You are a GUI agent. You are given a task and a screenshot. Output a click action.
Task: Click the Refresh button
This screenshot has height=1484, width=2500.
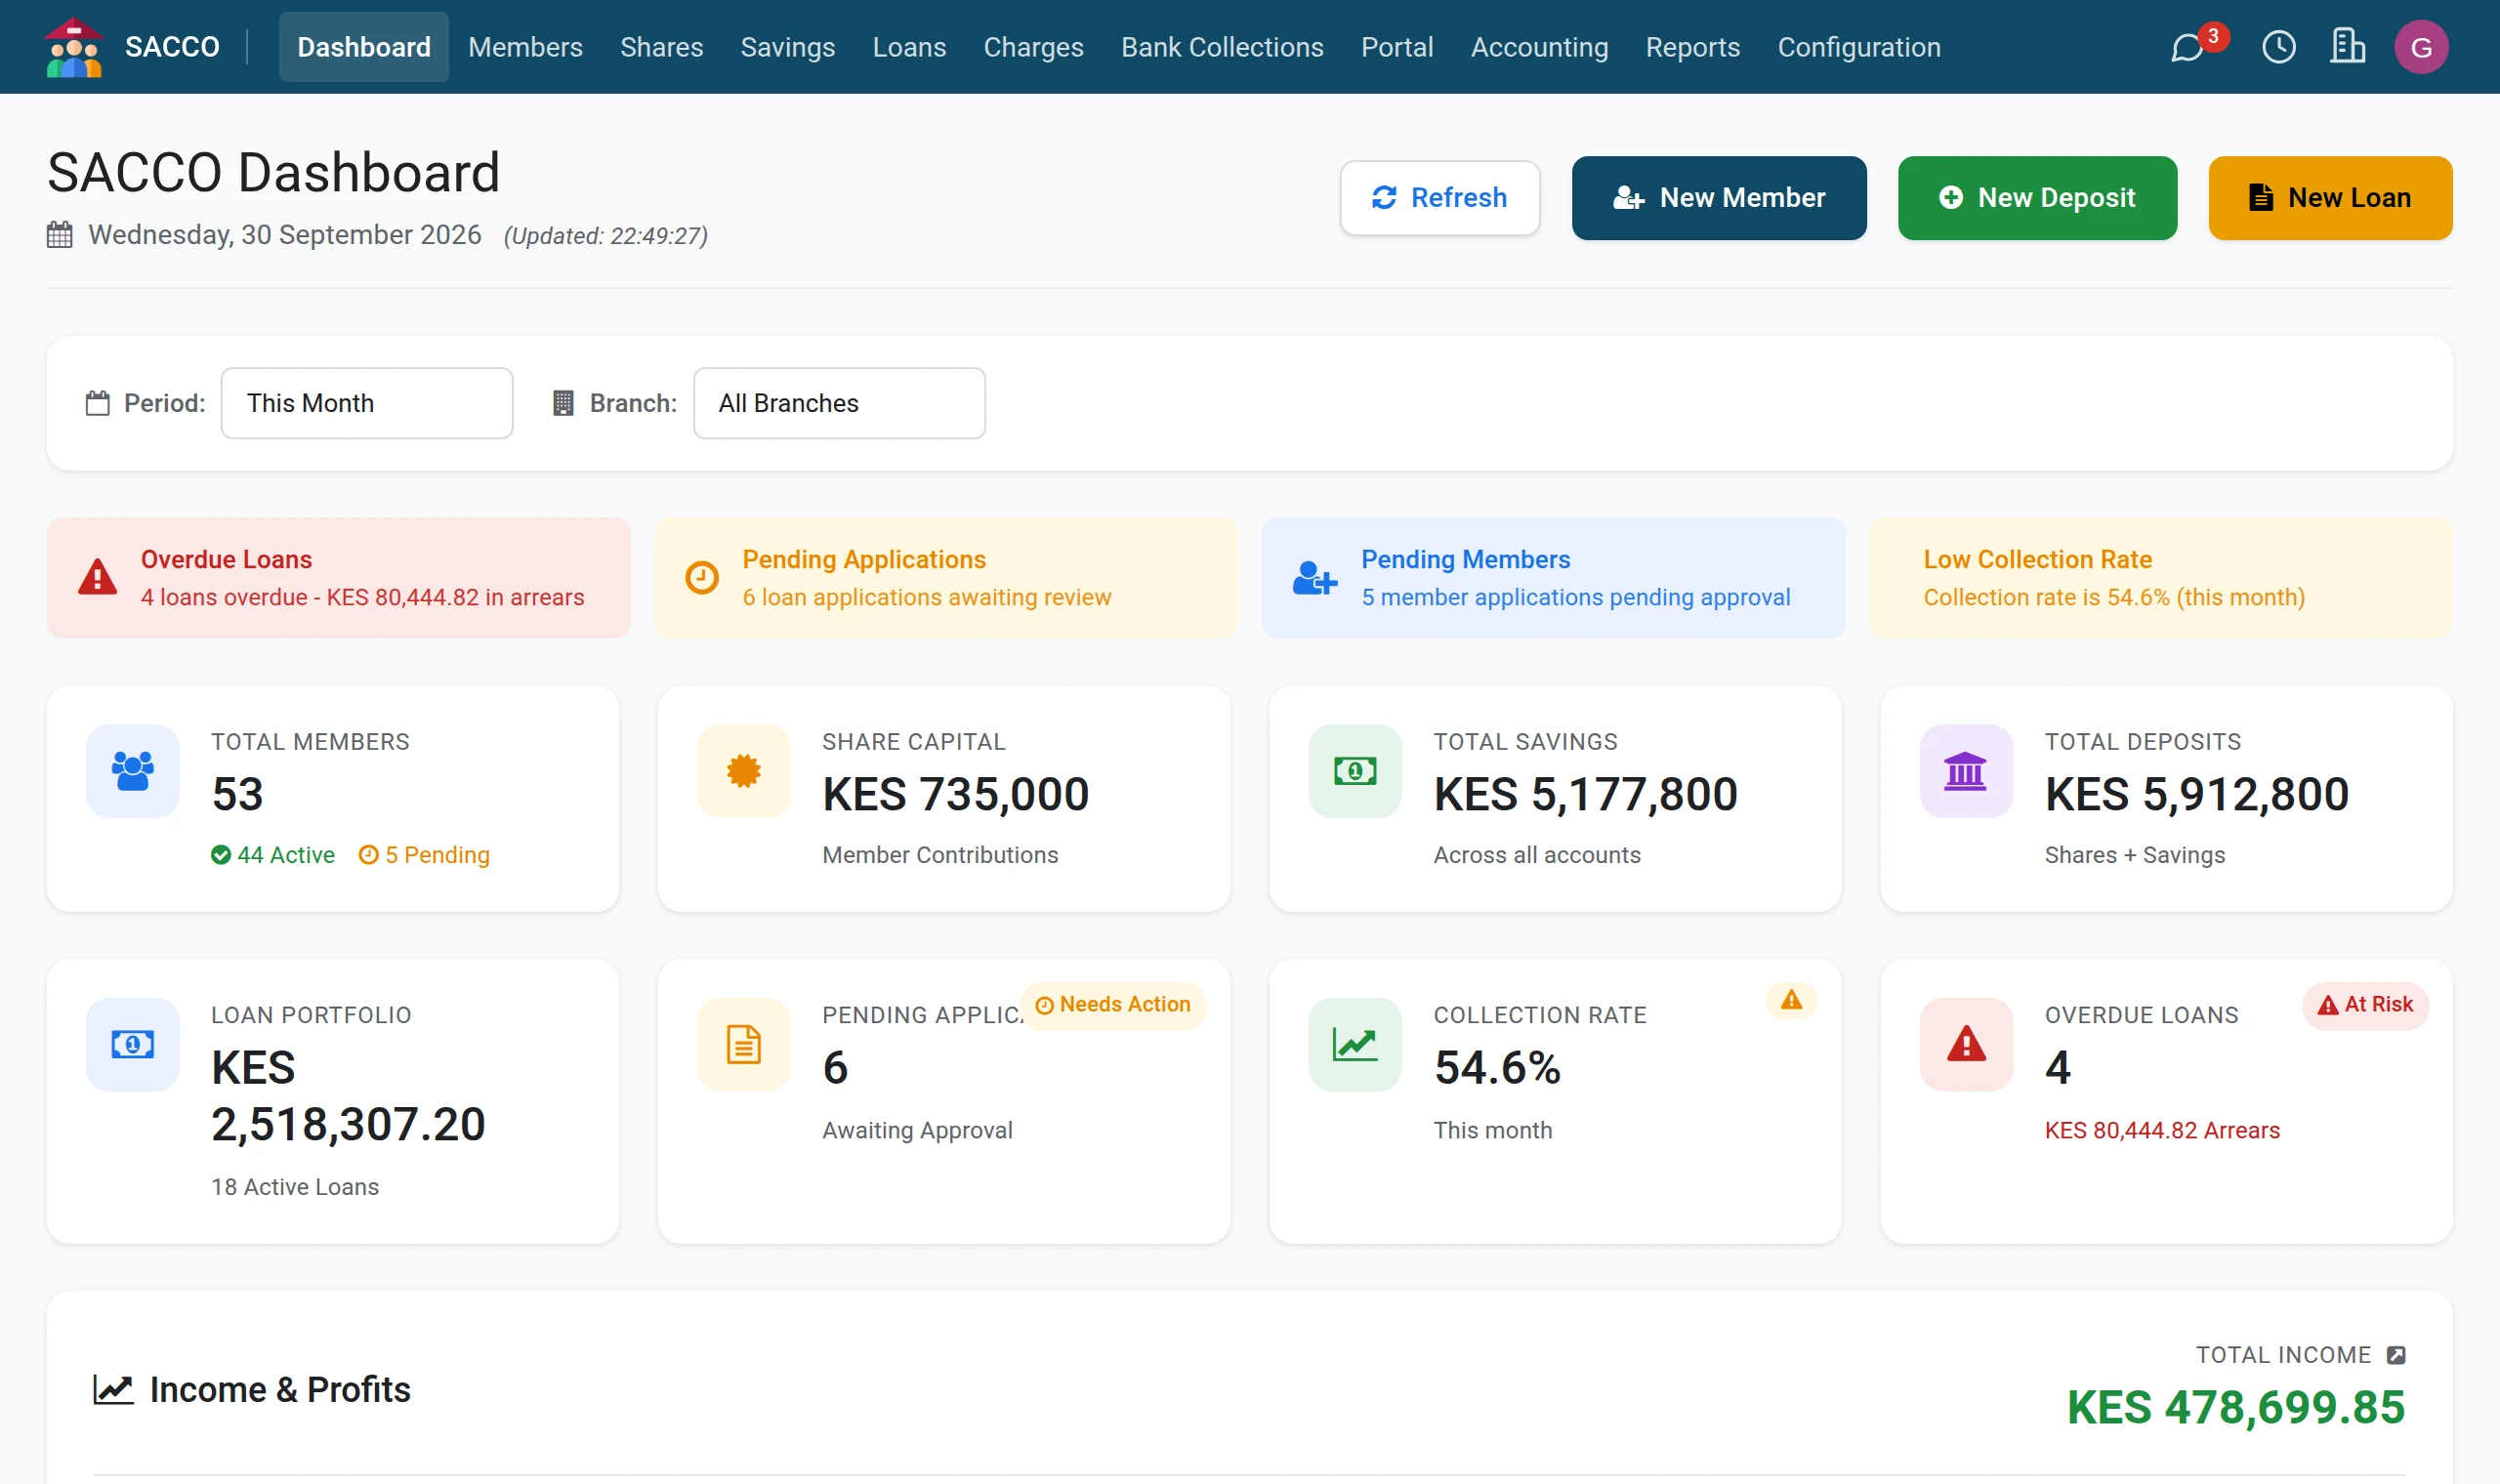[x=1439, y=198]
